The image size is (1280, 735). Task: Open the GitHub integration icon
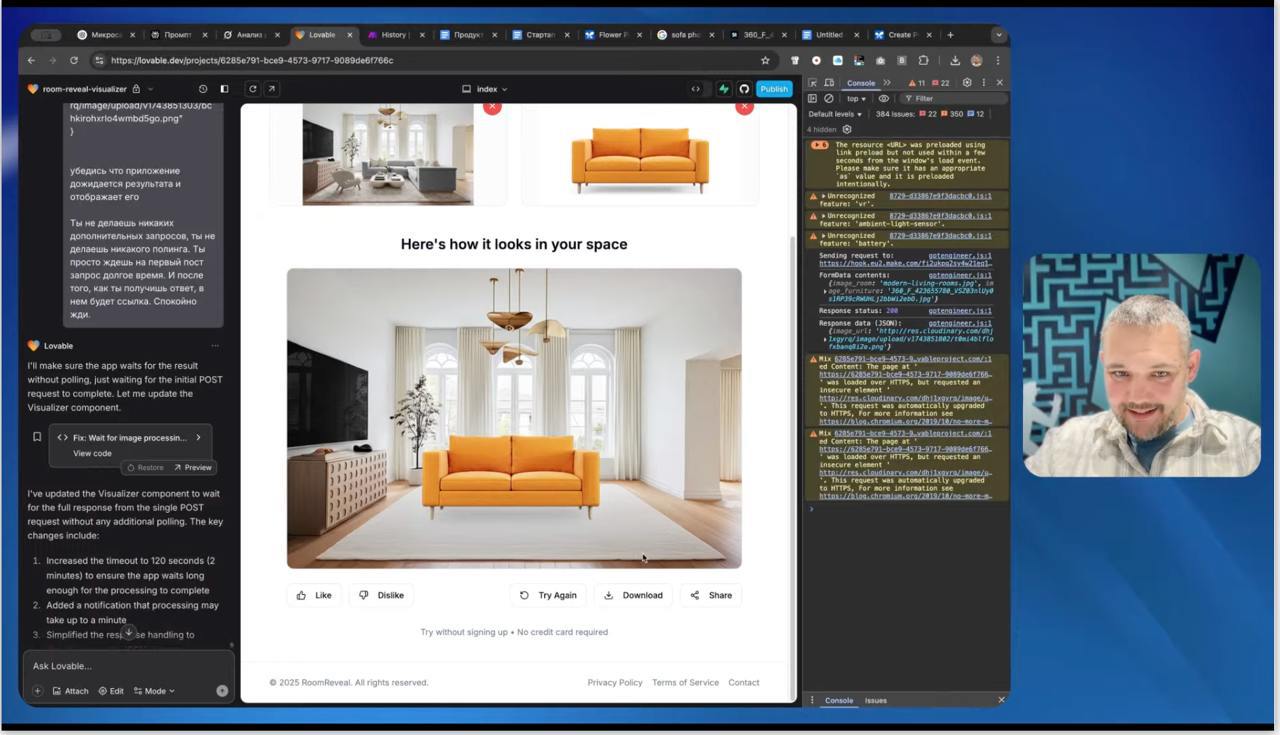(744, 89)
